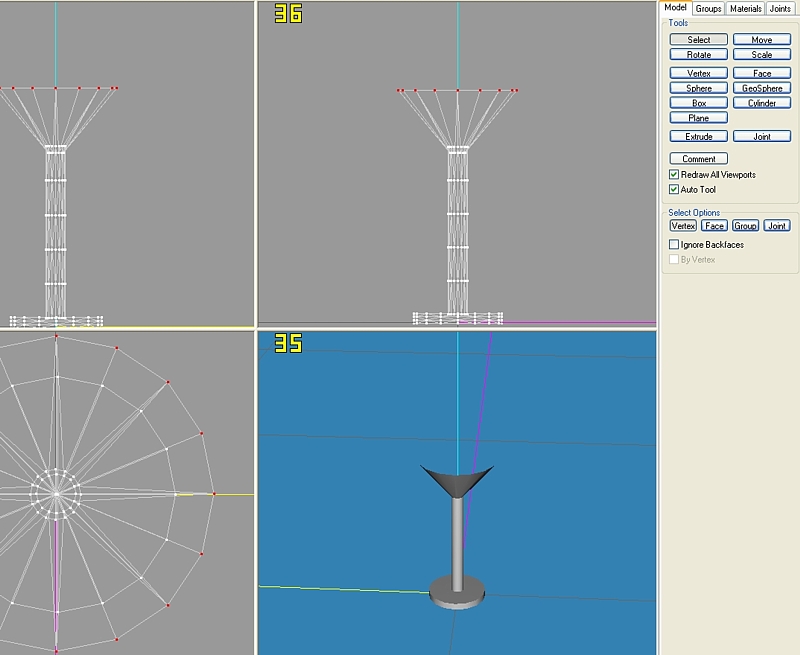The image size is (800, 655).
Task: Activate the Extrude tool
Action: point(699,136)
